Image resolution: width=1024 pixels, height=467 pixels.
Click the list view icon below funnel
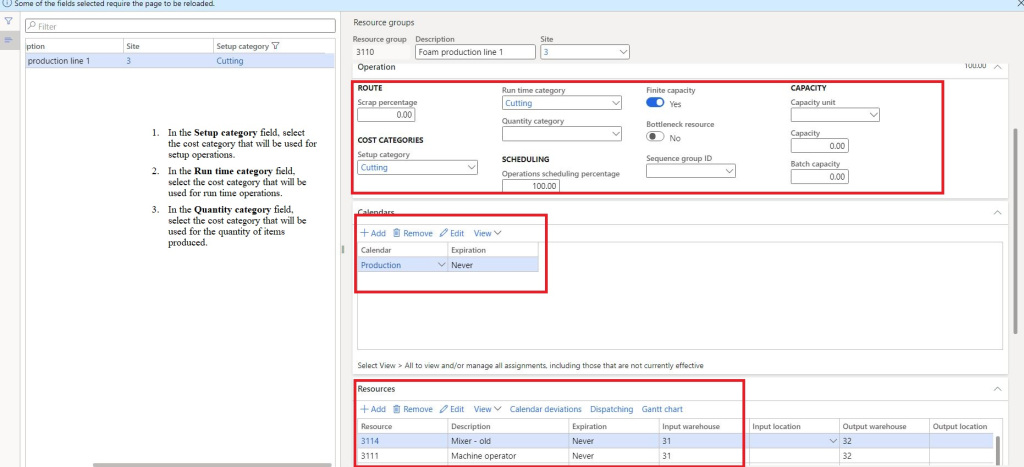[x=9, y=40]
